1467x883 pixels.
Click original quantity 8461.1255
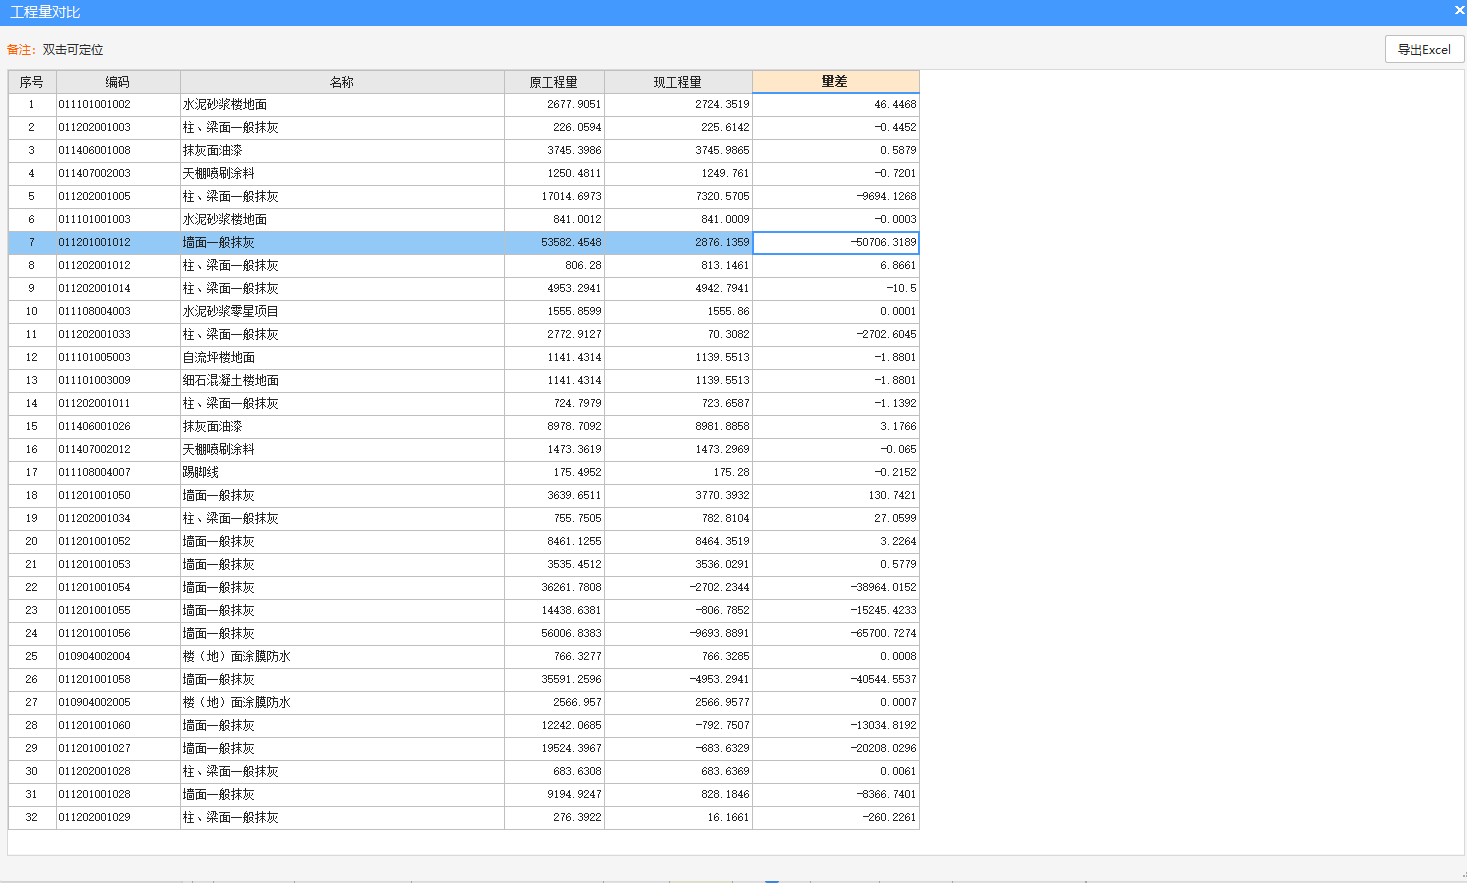tap(554, 541)
